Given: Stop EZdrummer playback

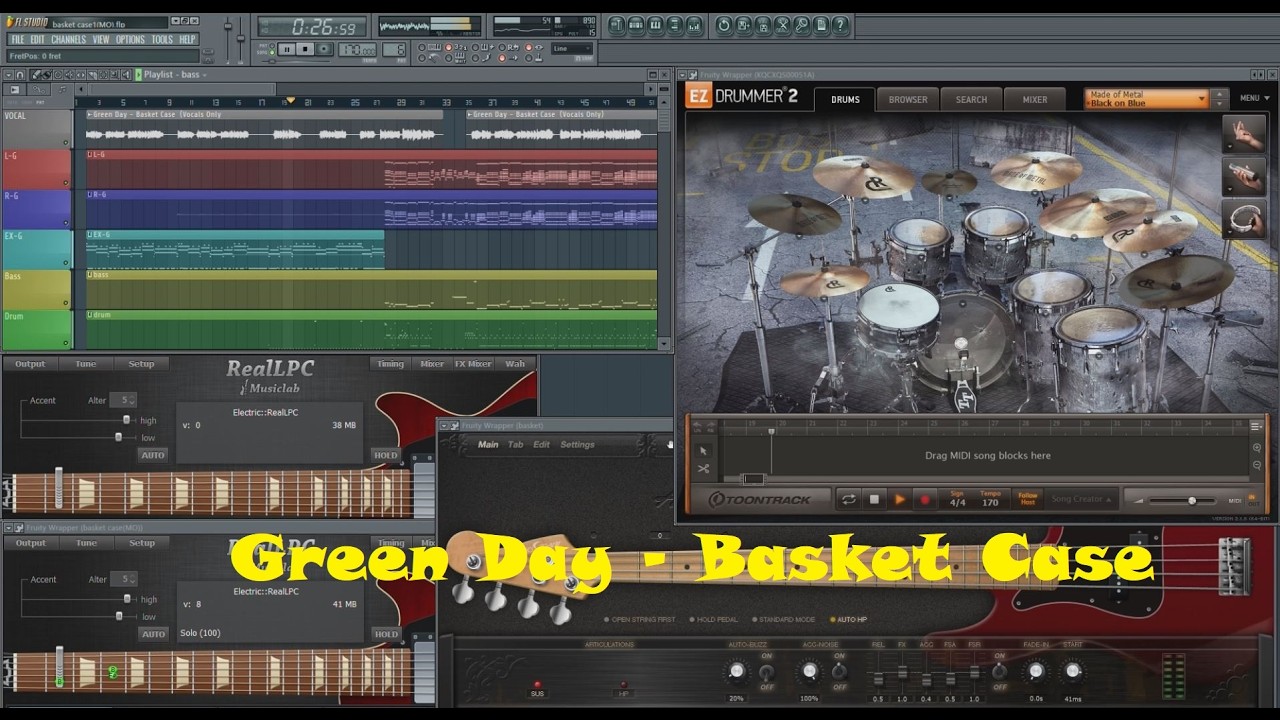Looking at the screenshot, I should coord(874,499).
